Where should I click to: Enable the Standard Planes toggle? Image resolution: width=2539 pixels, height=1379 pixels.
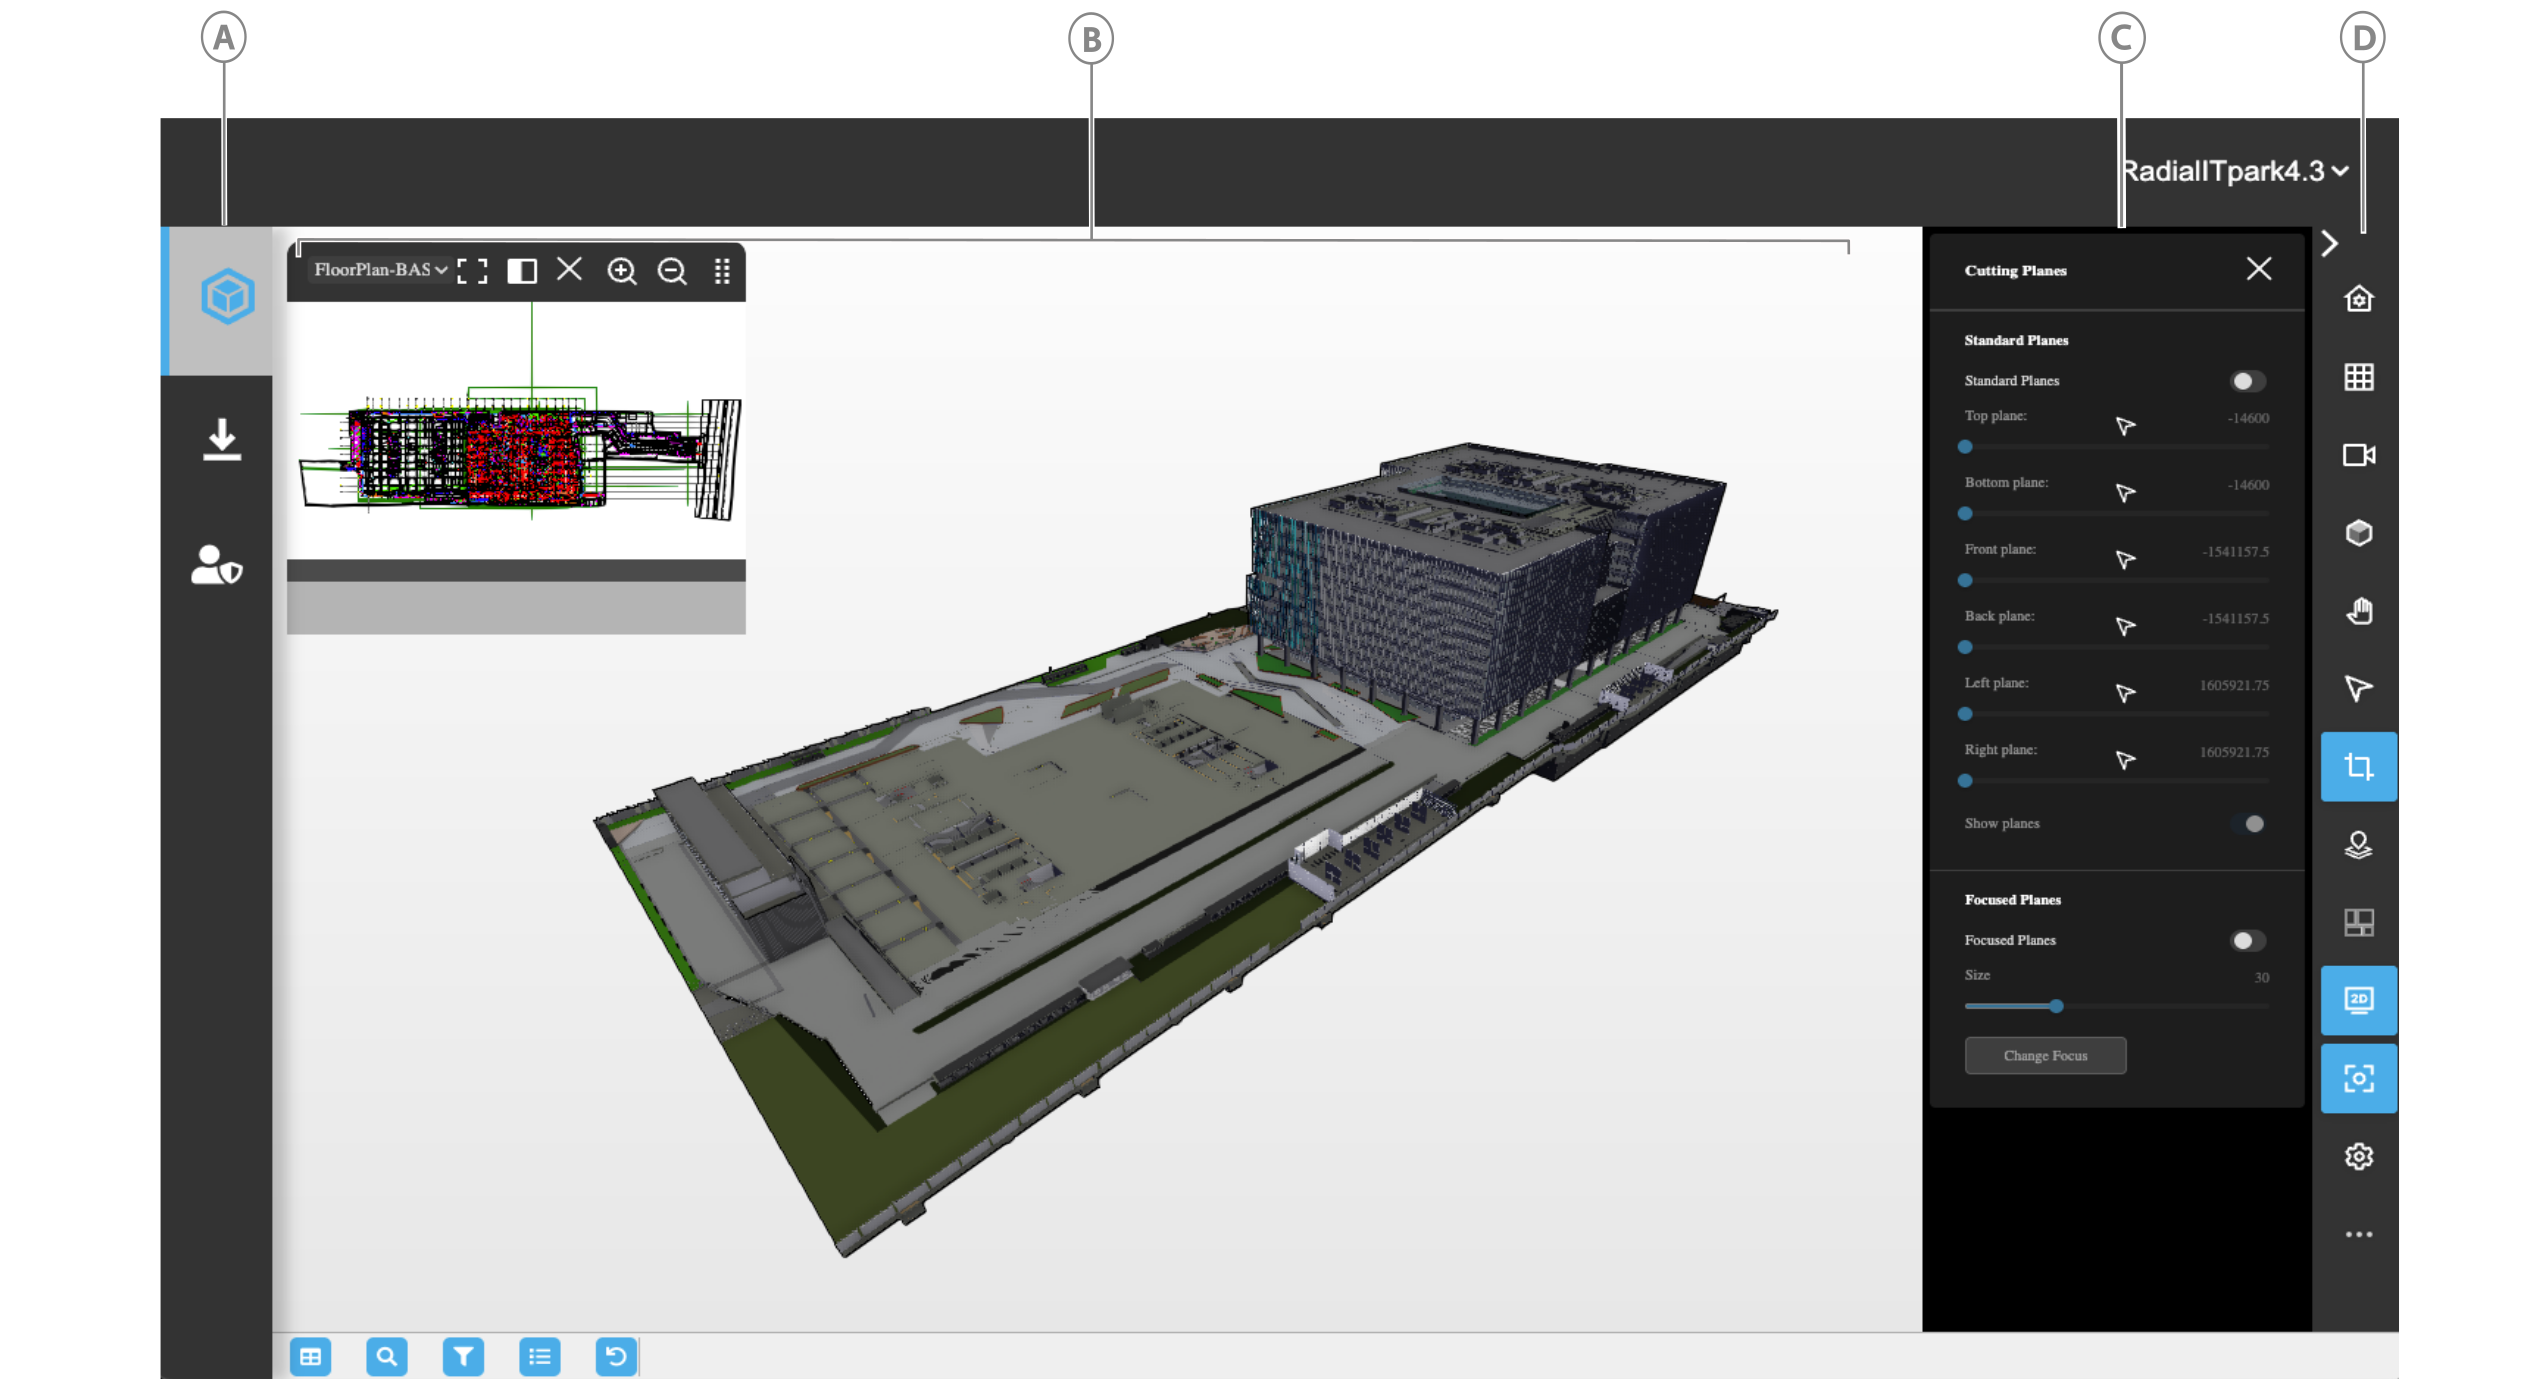tap(2246, 381)
